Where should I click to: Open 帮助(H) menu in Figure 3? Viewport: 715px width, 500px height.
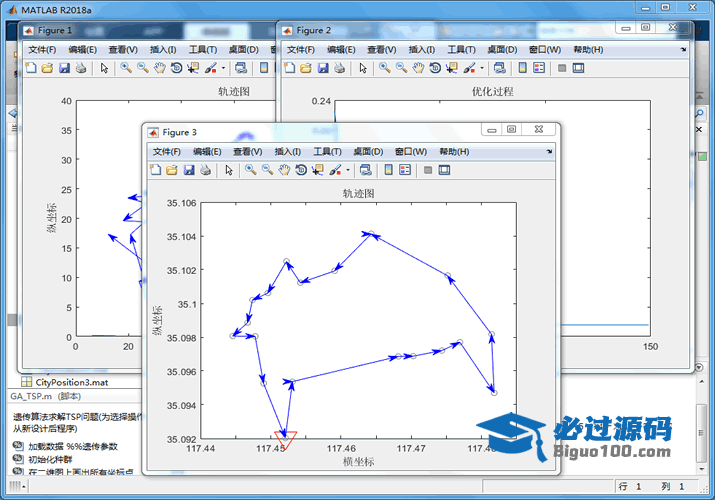pos(454,151)
